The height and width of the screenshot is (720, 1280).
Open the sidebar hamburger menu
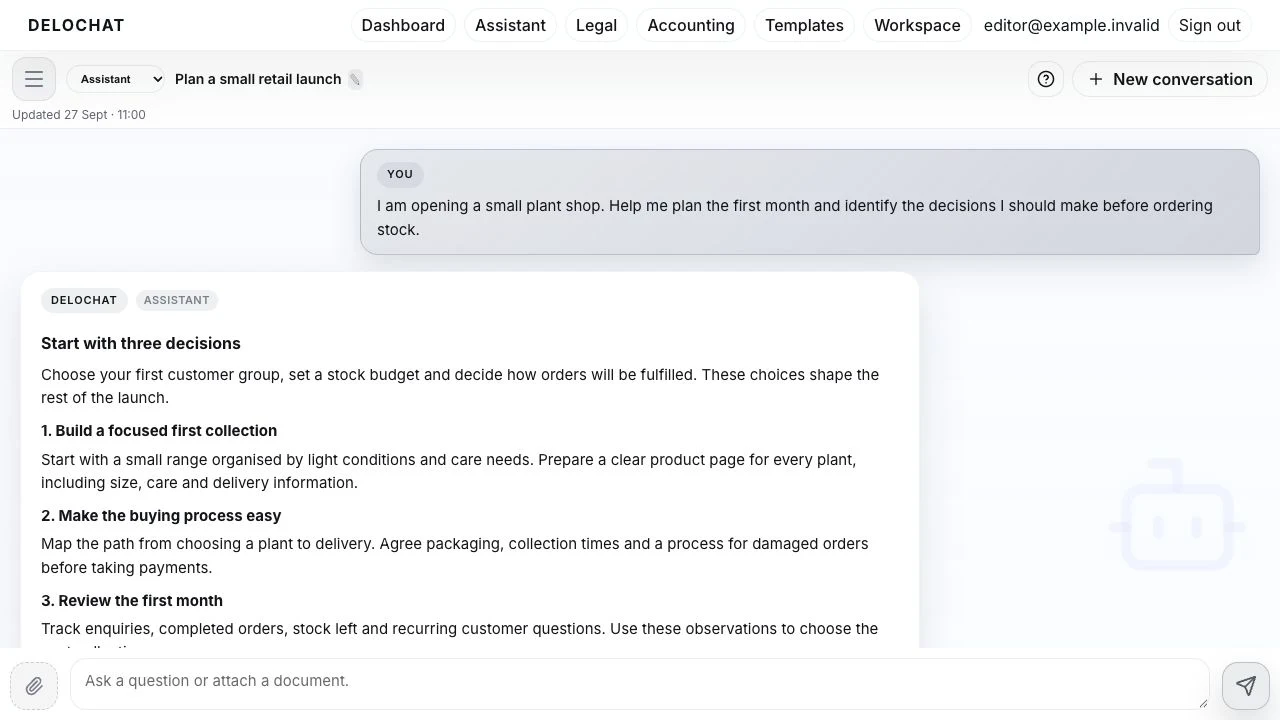coord(34,79)
